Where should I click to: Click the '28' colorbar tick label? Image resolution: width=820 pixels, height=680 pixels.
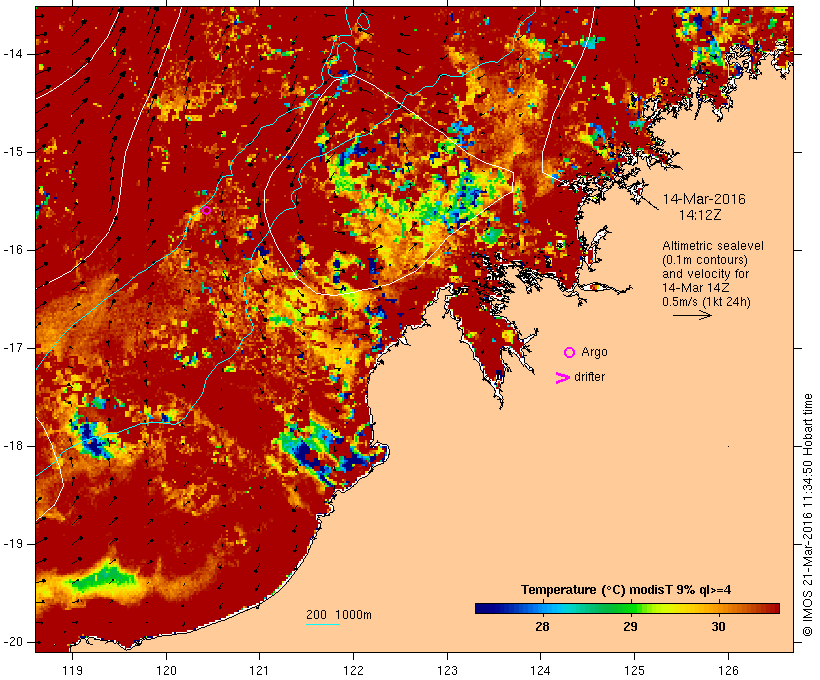point(542,626)
